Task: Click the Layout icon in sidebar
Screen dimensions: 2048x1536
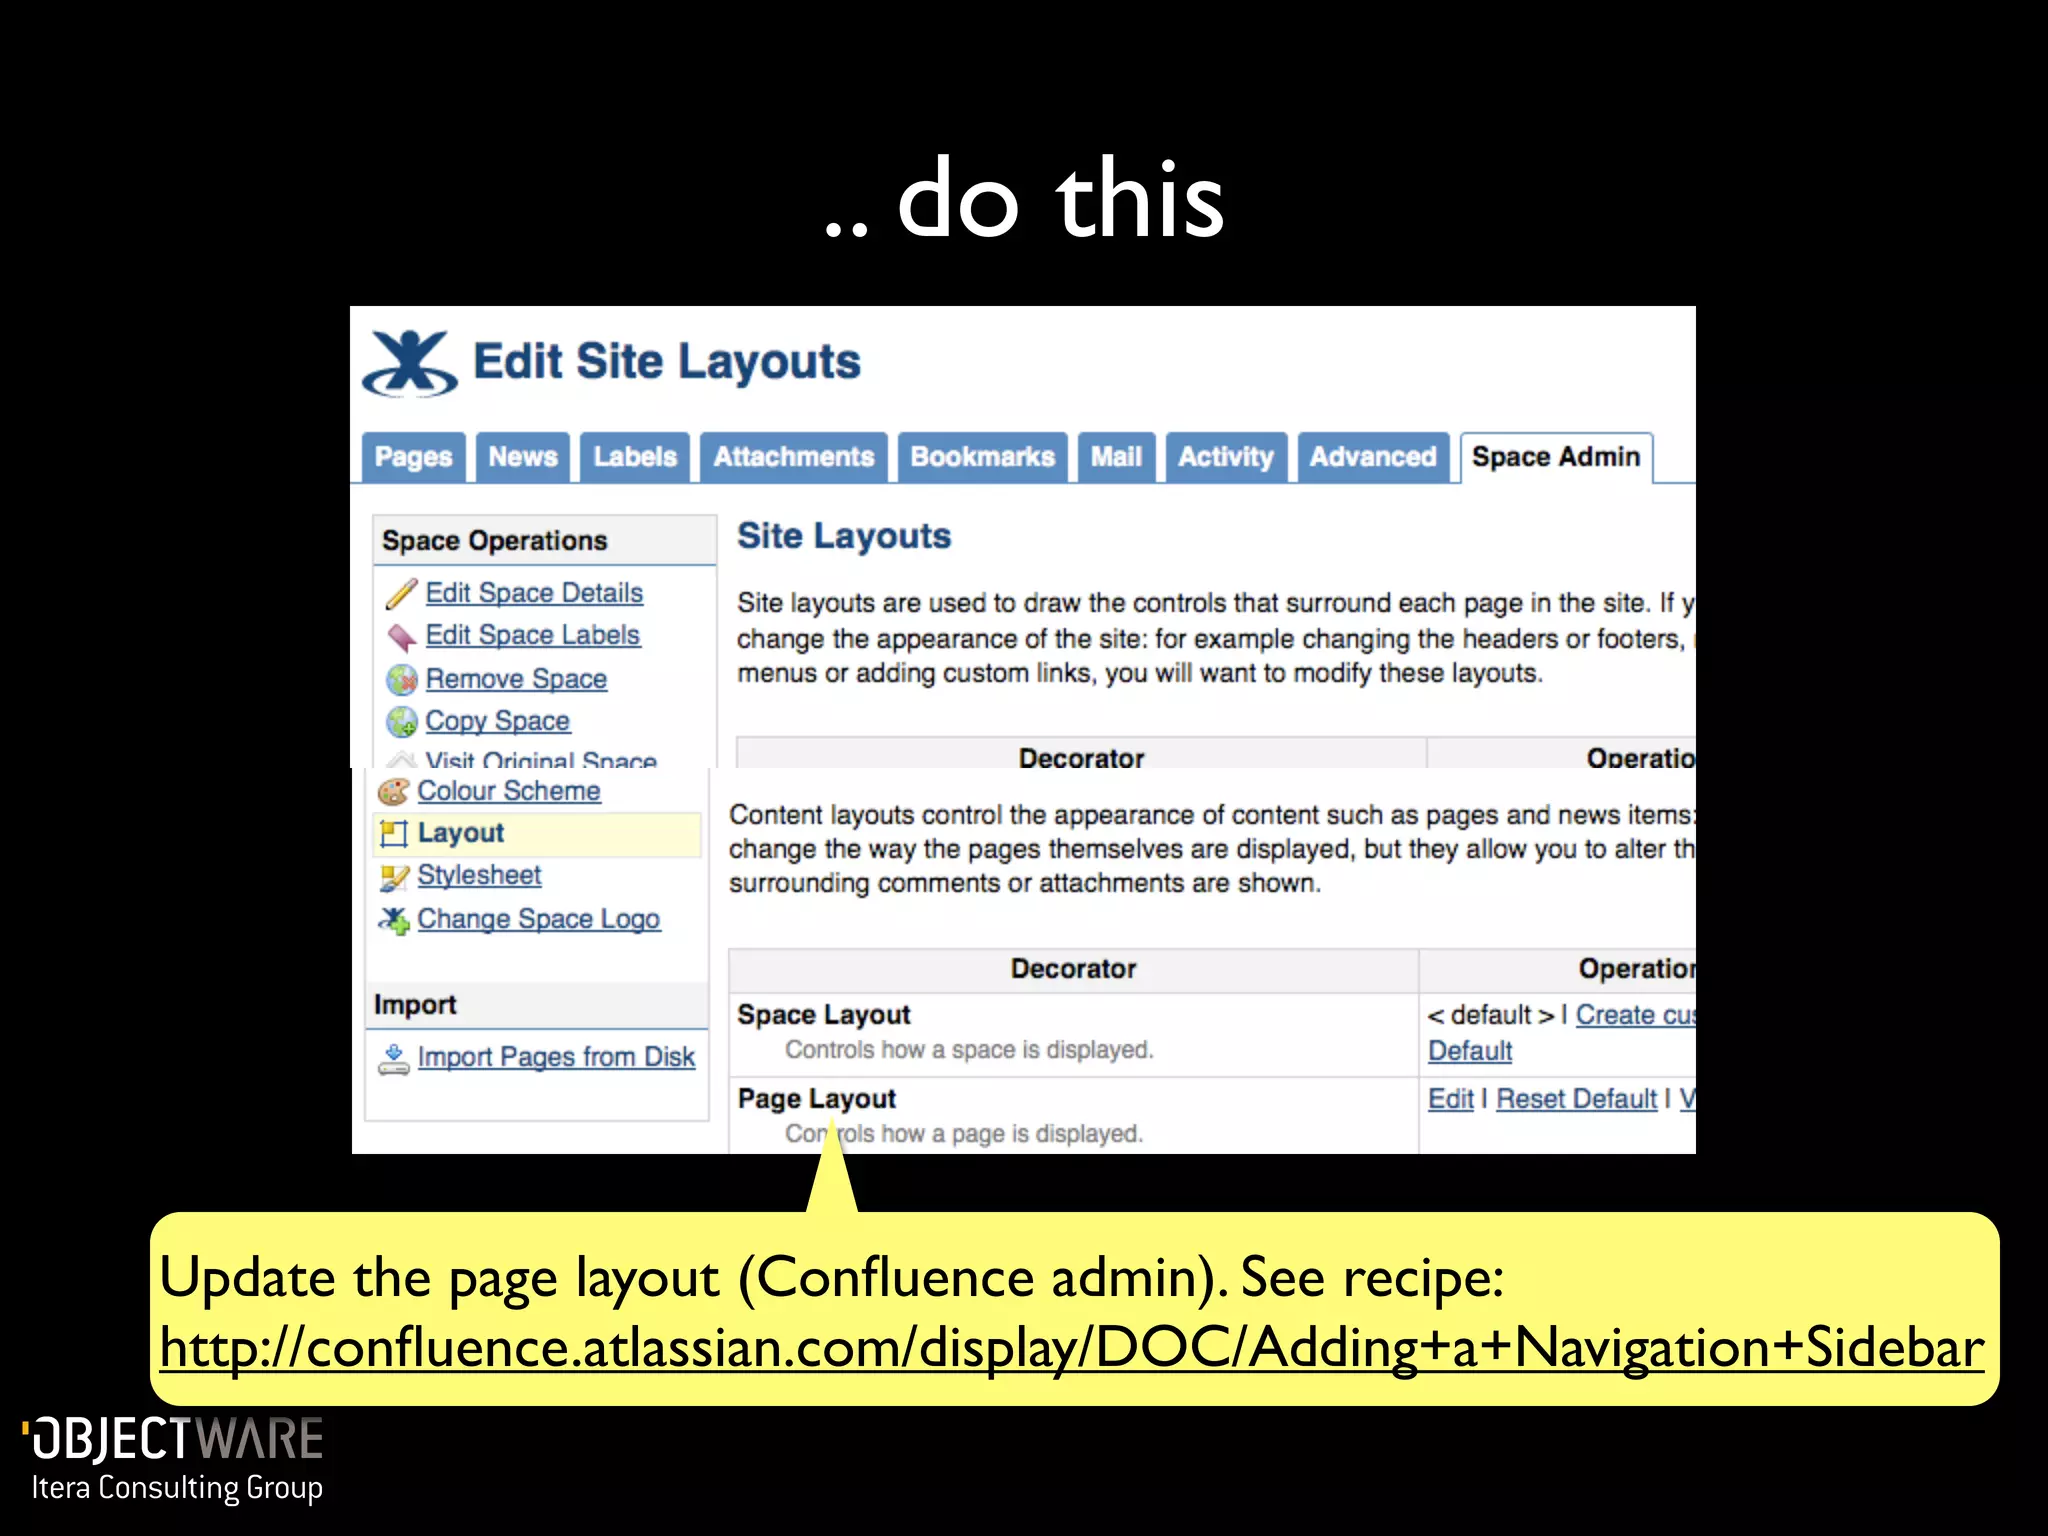Action: click(x=393, y=833)
